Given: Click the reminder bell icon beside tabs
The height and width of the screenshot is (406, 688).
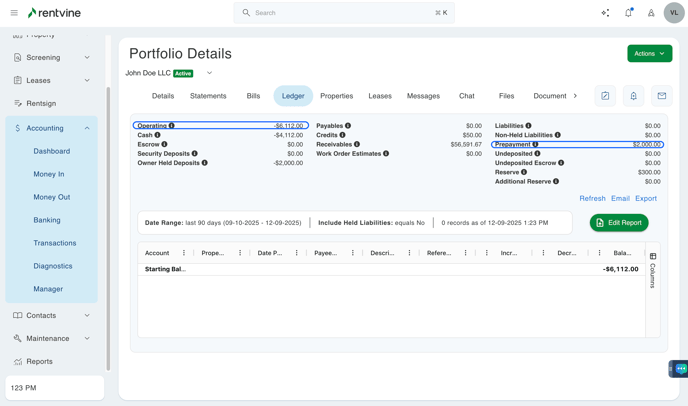Looking at the screenshot, I should point(633,96).
